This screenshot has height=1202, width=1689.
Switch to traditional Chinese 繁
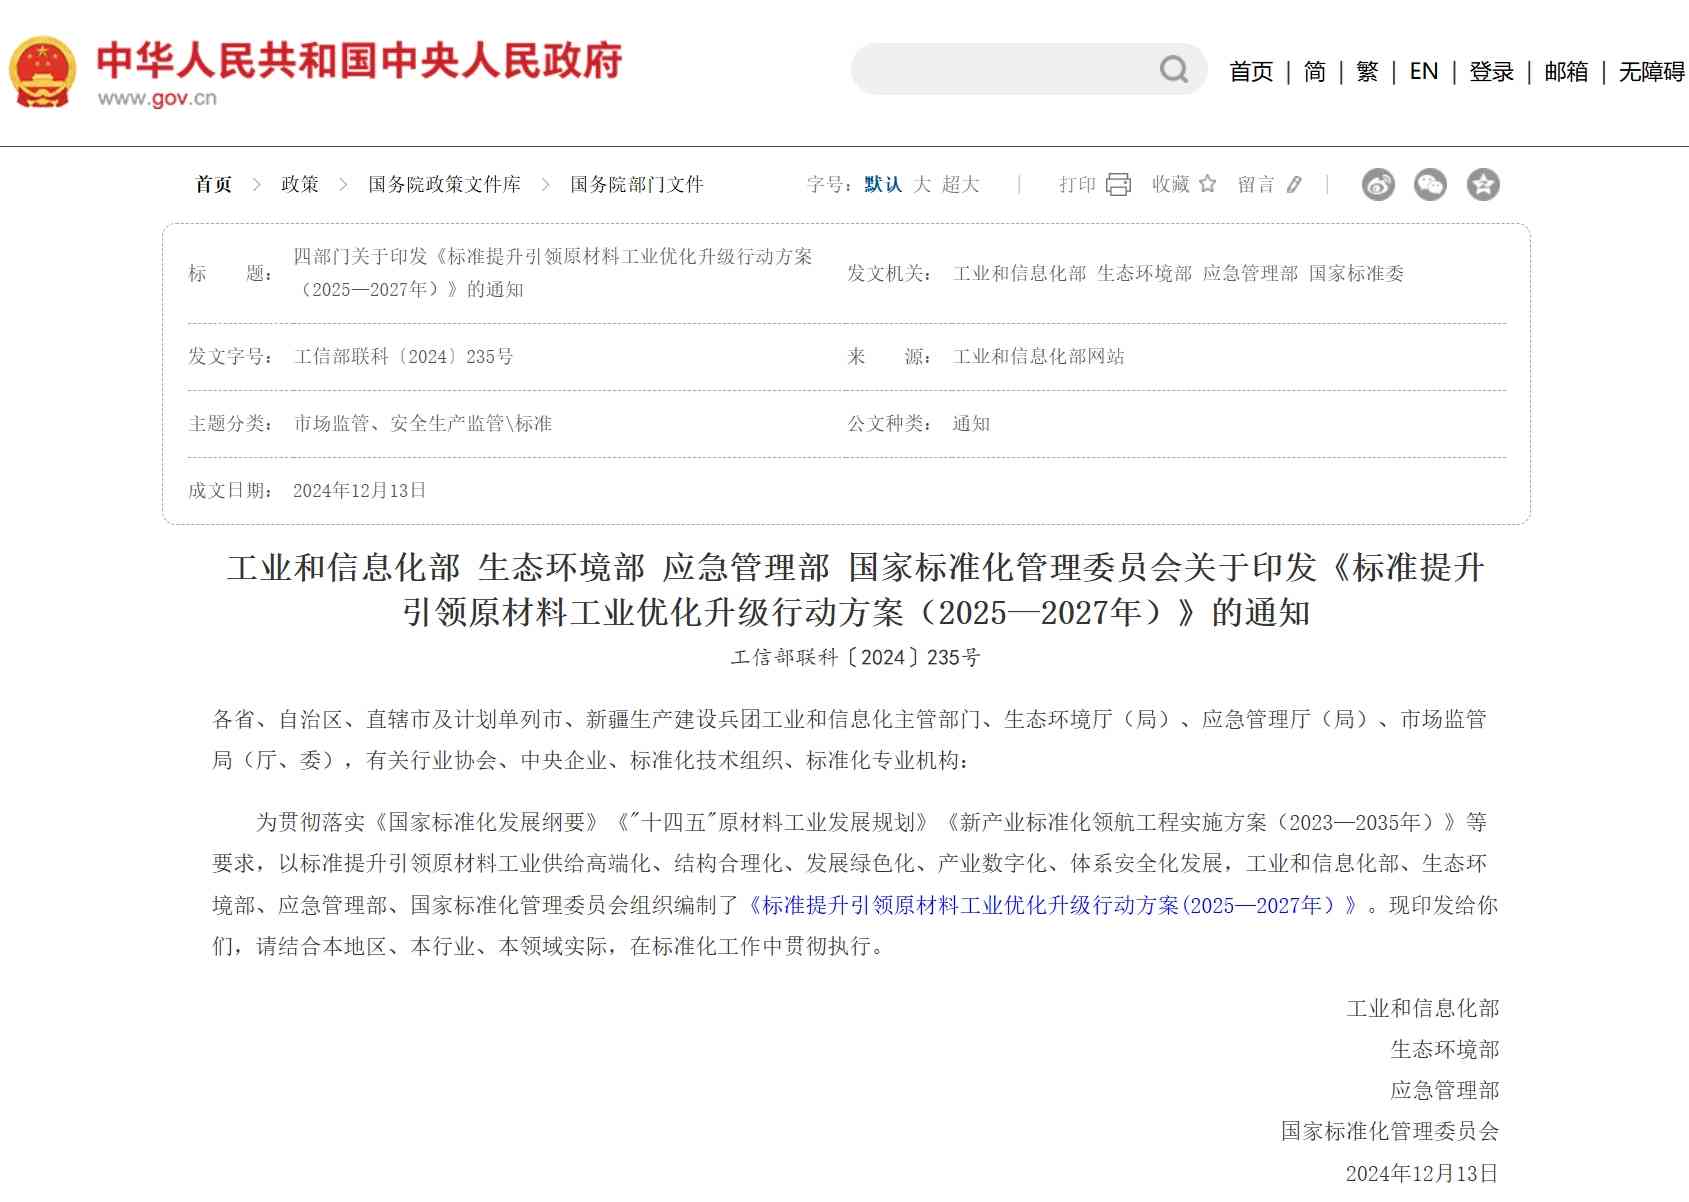tap(1367, 72)
